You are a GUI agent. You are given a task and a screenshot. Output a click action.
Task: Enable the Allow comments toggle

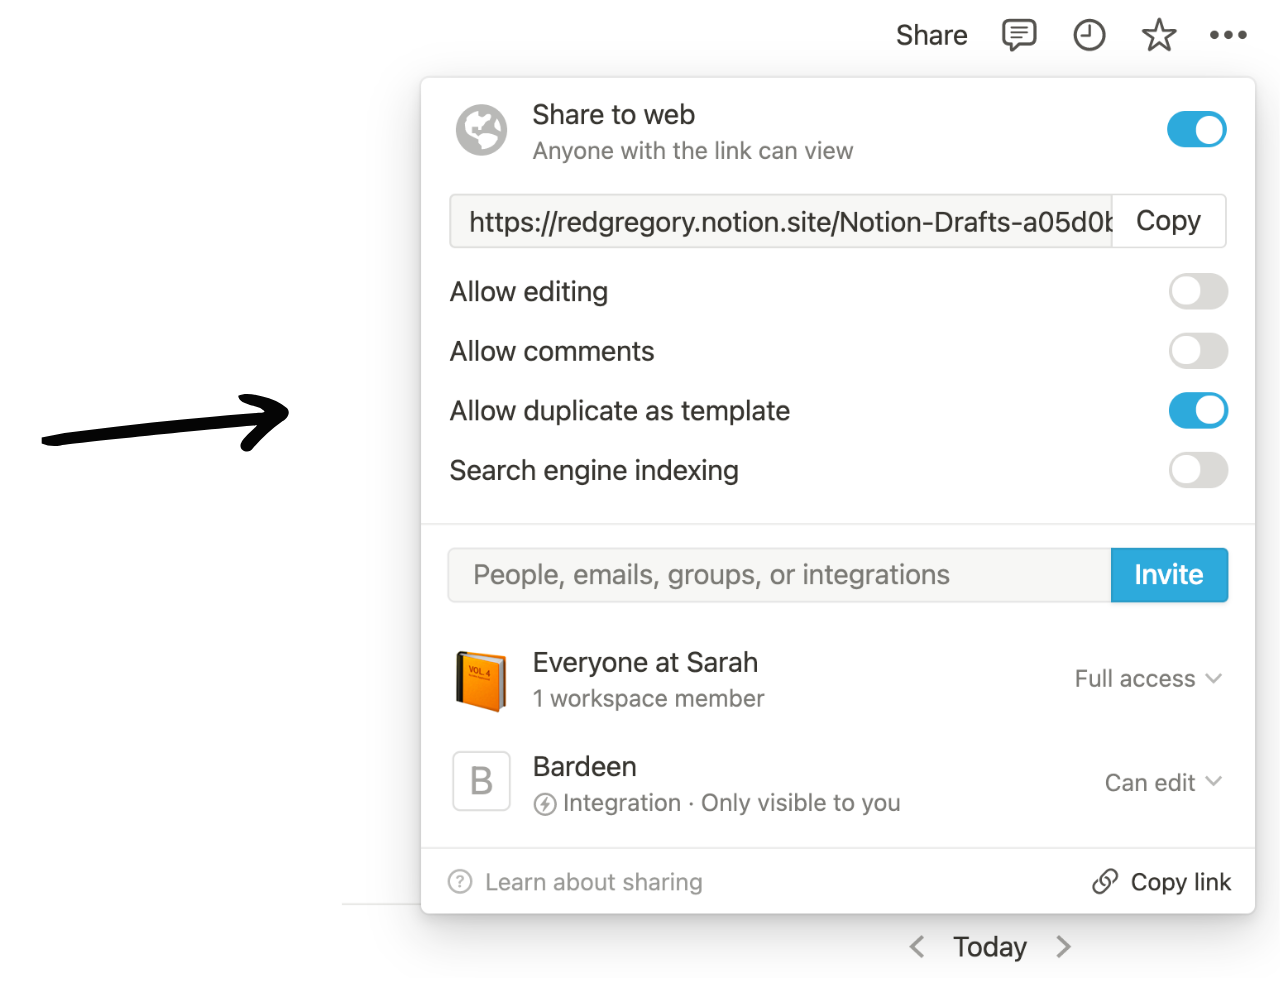click(1198, 351)
